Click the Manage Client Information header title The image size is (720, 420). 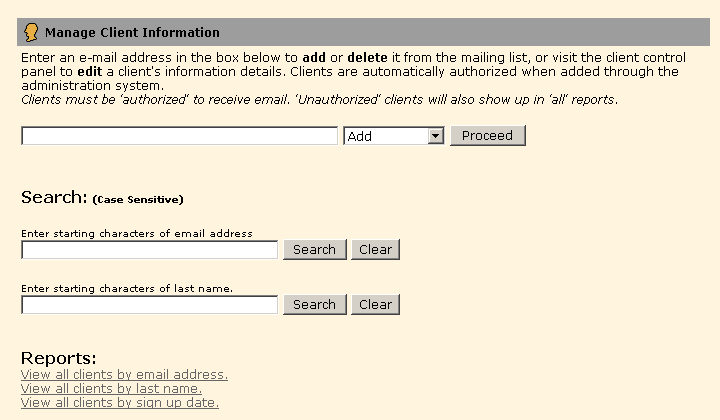tap(132, 33)
